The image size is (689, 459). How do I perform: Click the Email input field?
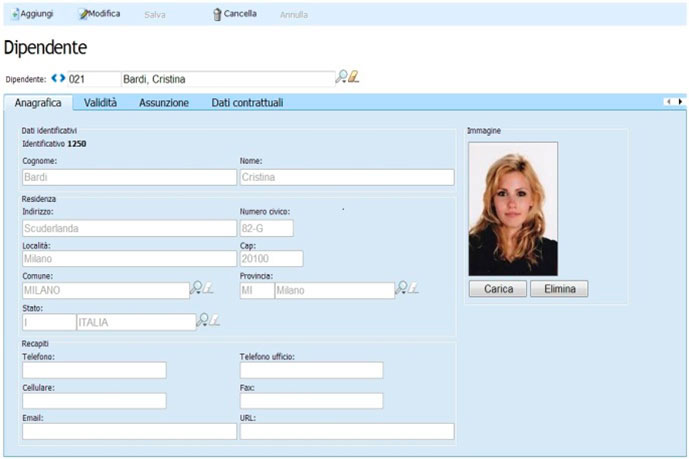(130, 431)
